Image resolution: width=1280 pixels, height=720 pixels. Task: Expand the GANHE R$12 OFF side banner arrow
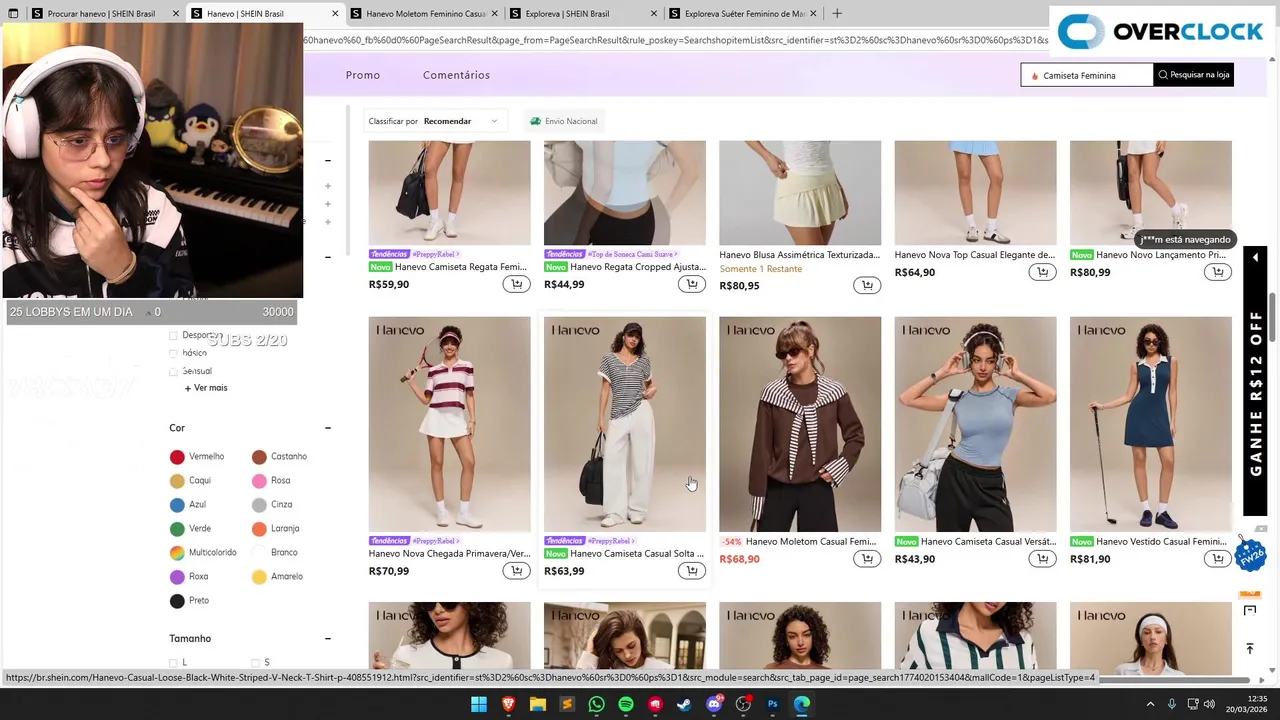point(1255,258)
